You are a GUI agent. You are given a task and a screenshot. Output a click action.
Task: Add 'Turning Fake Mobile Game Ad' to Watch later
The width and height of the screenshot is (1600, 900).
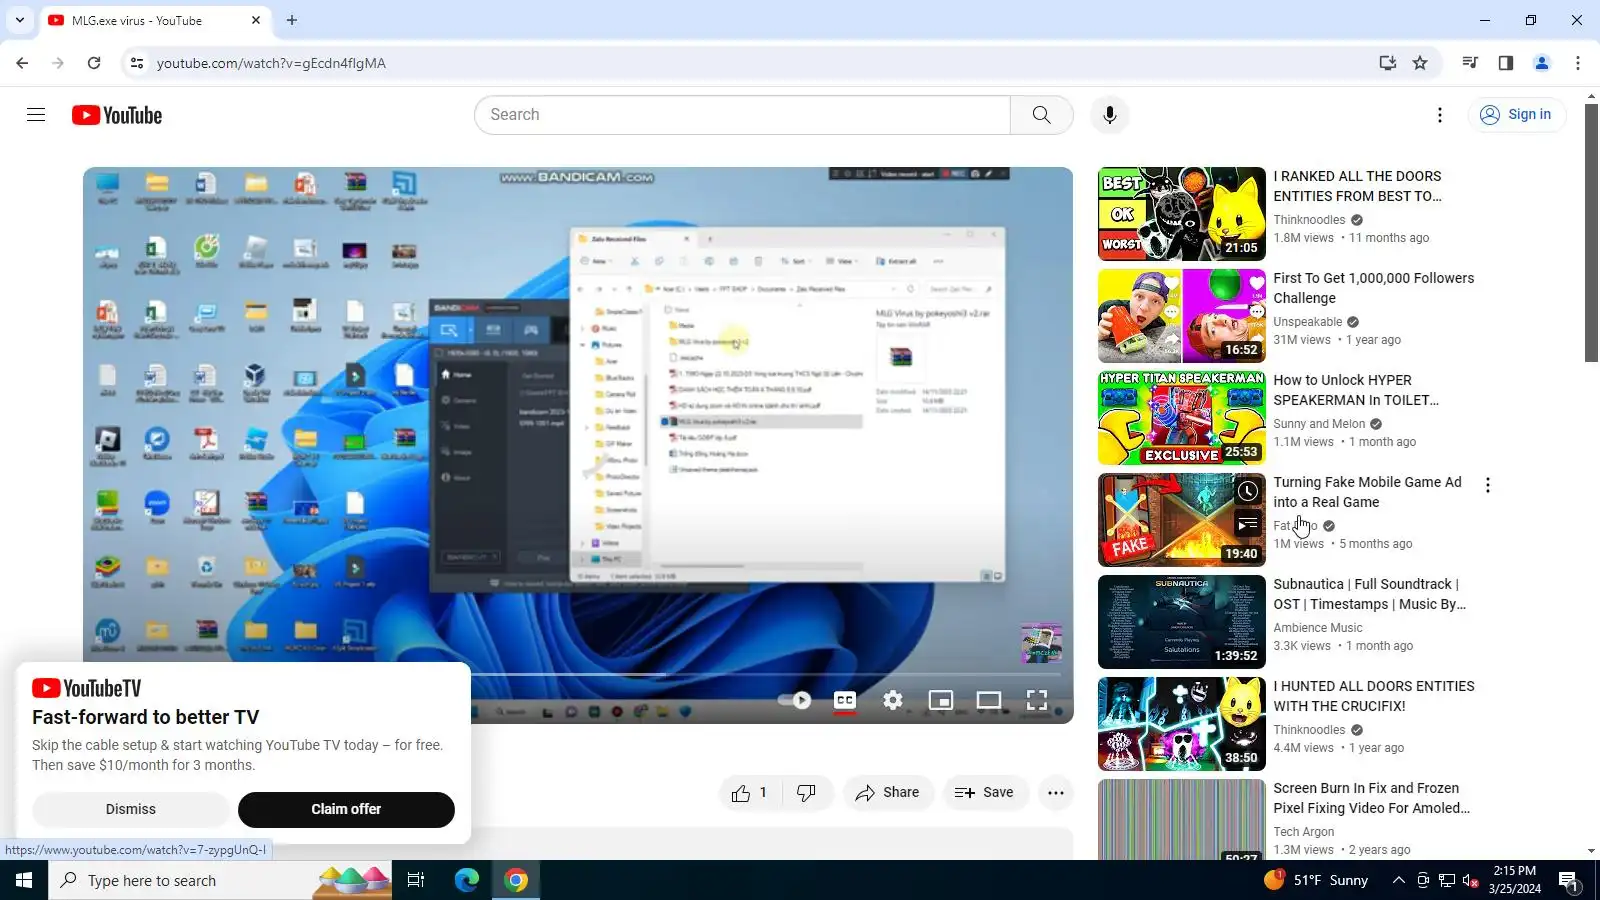1248,491
